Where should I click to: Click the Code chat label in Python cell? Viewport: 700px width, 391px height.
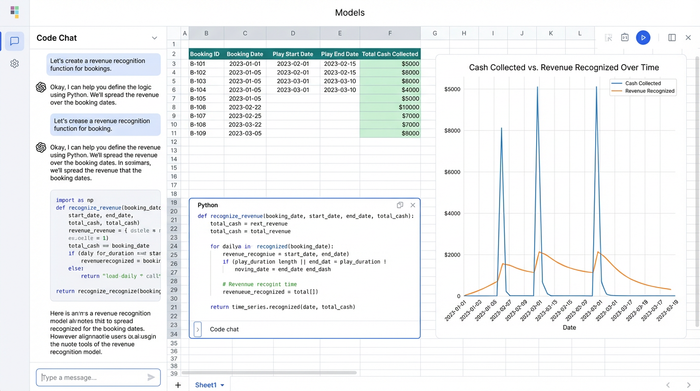224,329
